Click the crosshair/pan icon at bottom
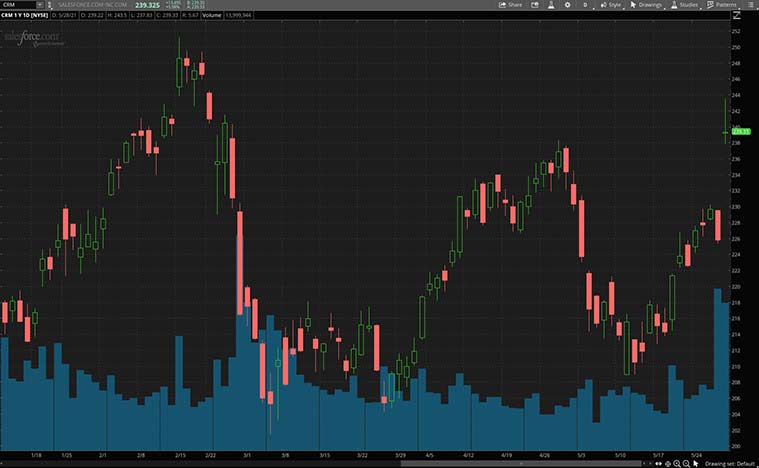 tap(668, 464)
